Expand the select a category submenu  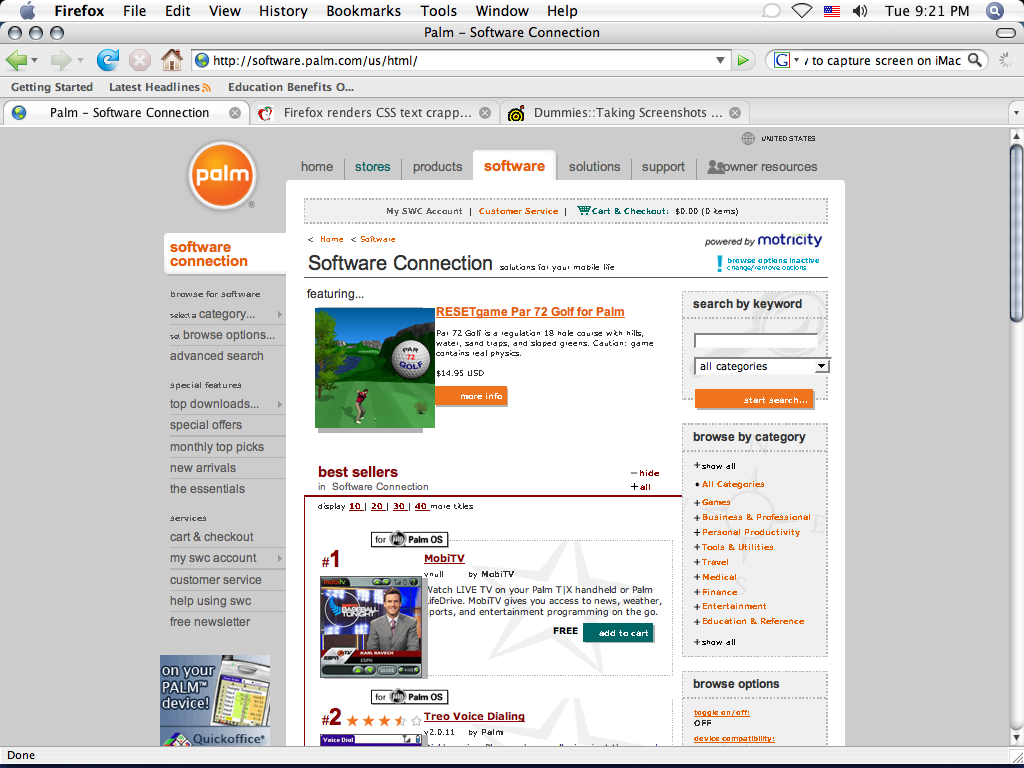280,315
